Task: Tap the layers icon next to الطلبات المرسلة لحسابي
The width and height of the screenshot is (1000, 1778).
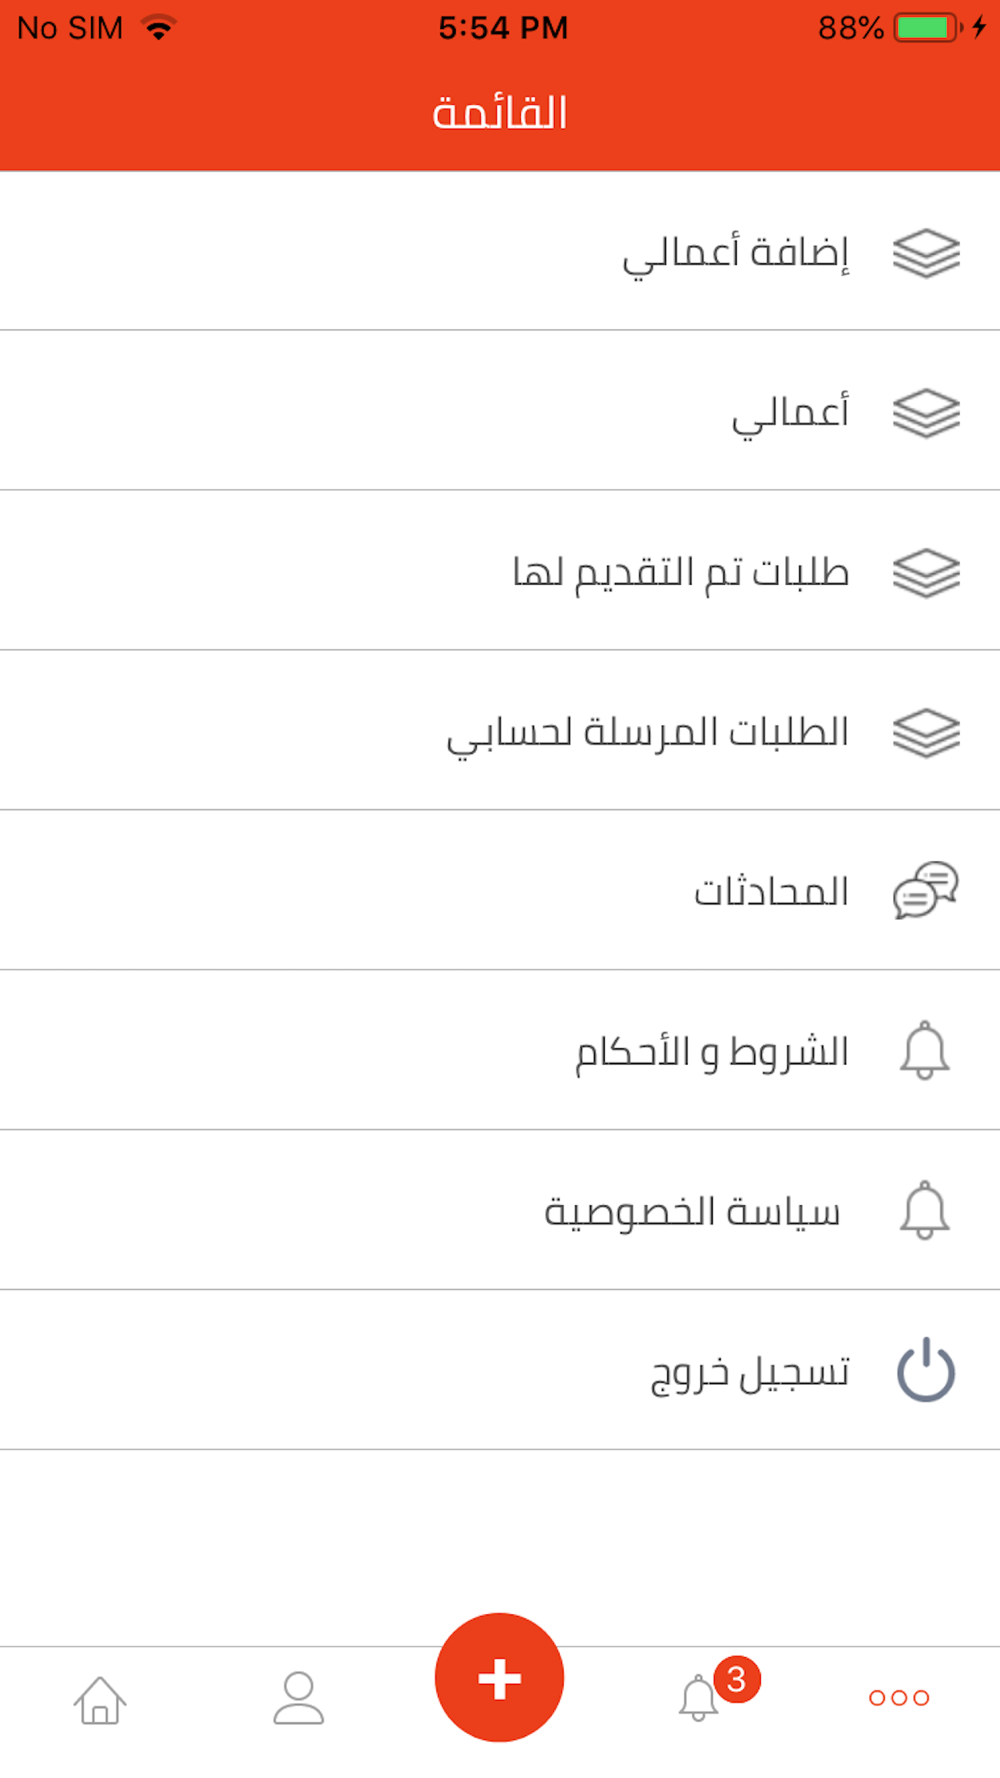Action: (x=926, y=733)
